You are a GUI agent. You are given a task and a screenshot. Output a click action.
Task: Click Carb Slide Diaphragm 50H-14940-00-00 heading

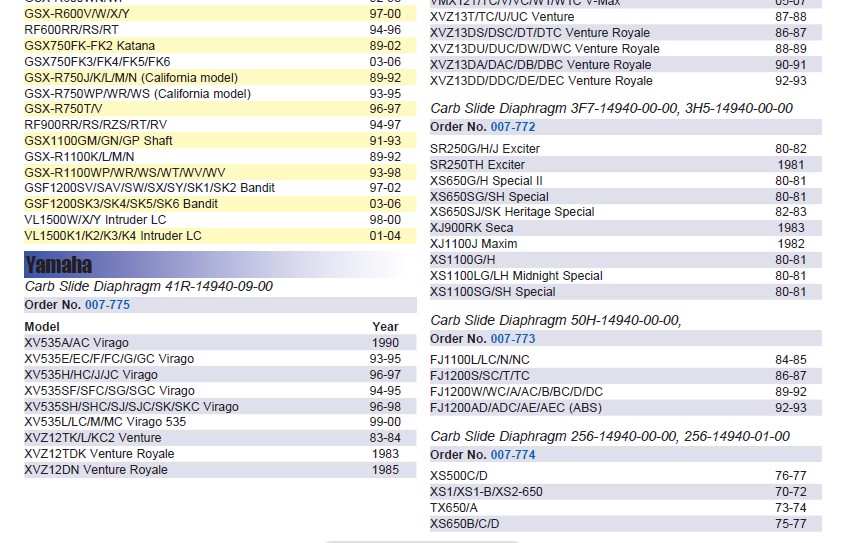click(x=555, y=320)
